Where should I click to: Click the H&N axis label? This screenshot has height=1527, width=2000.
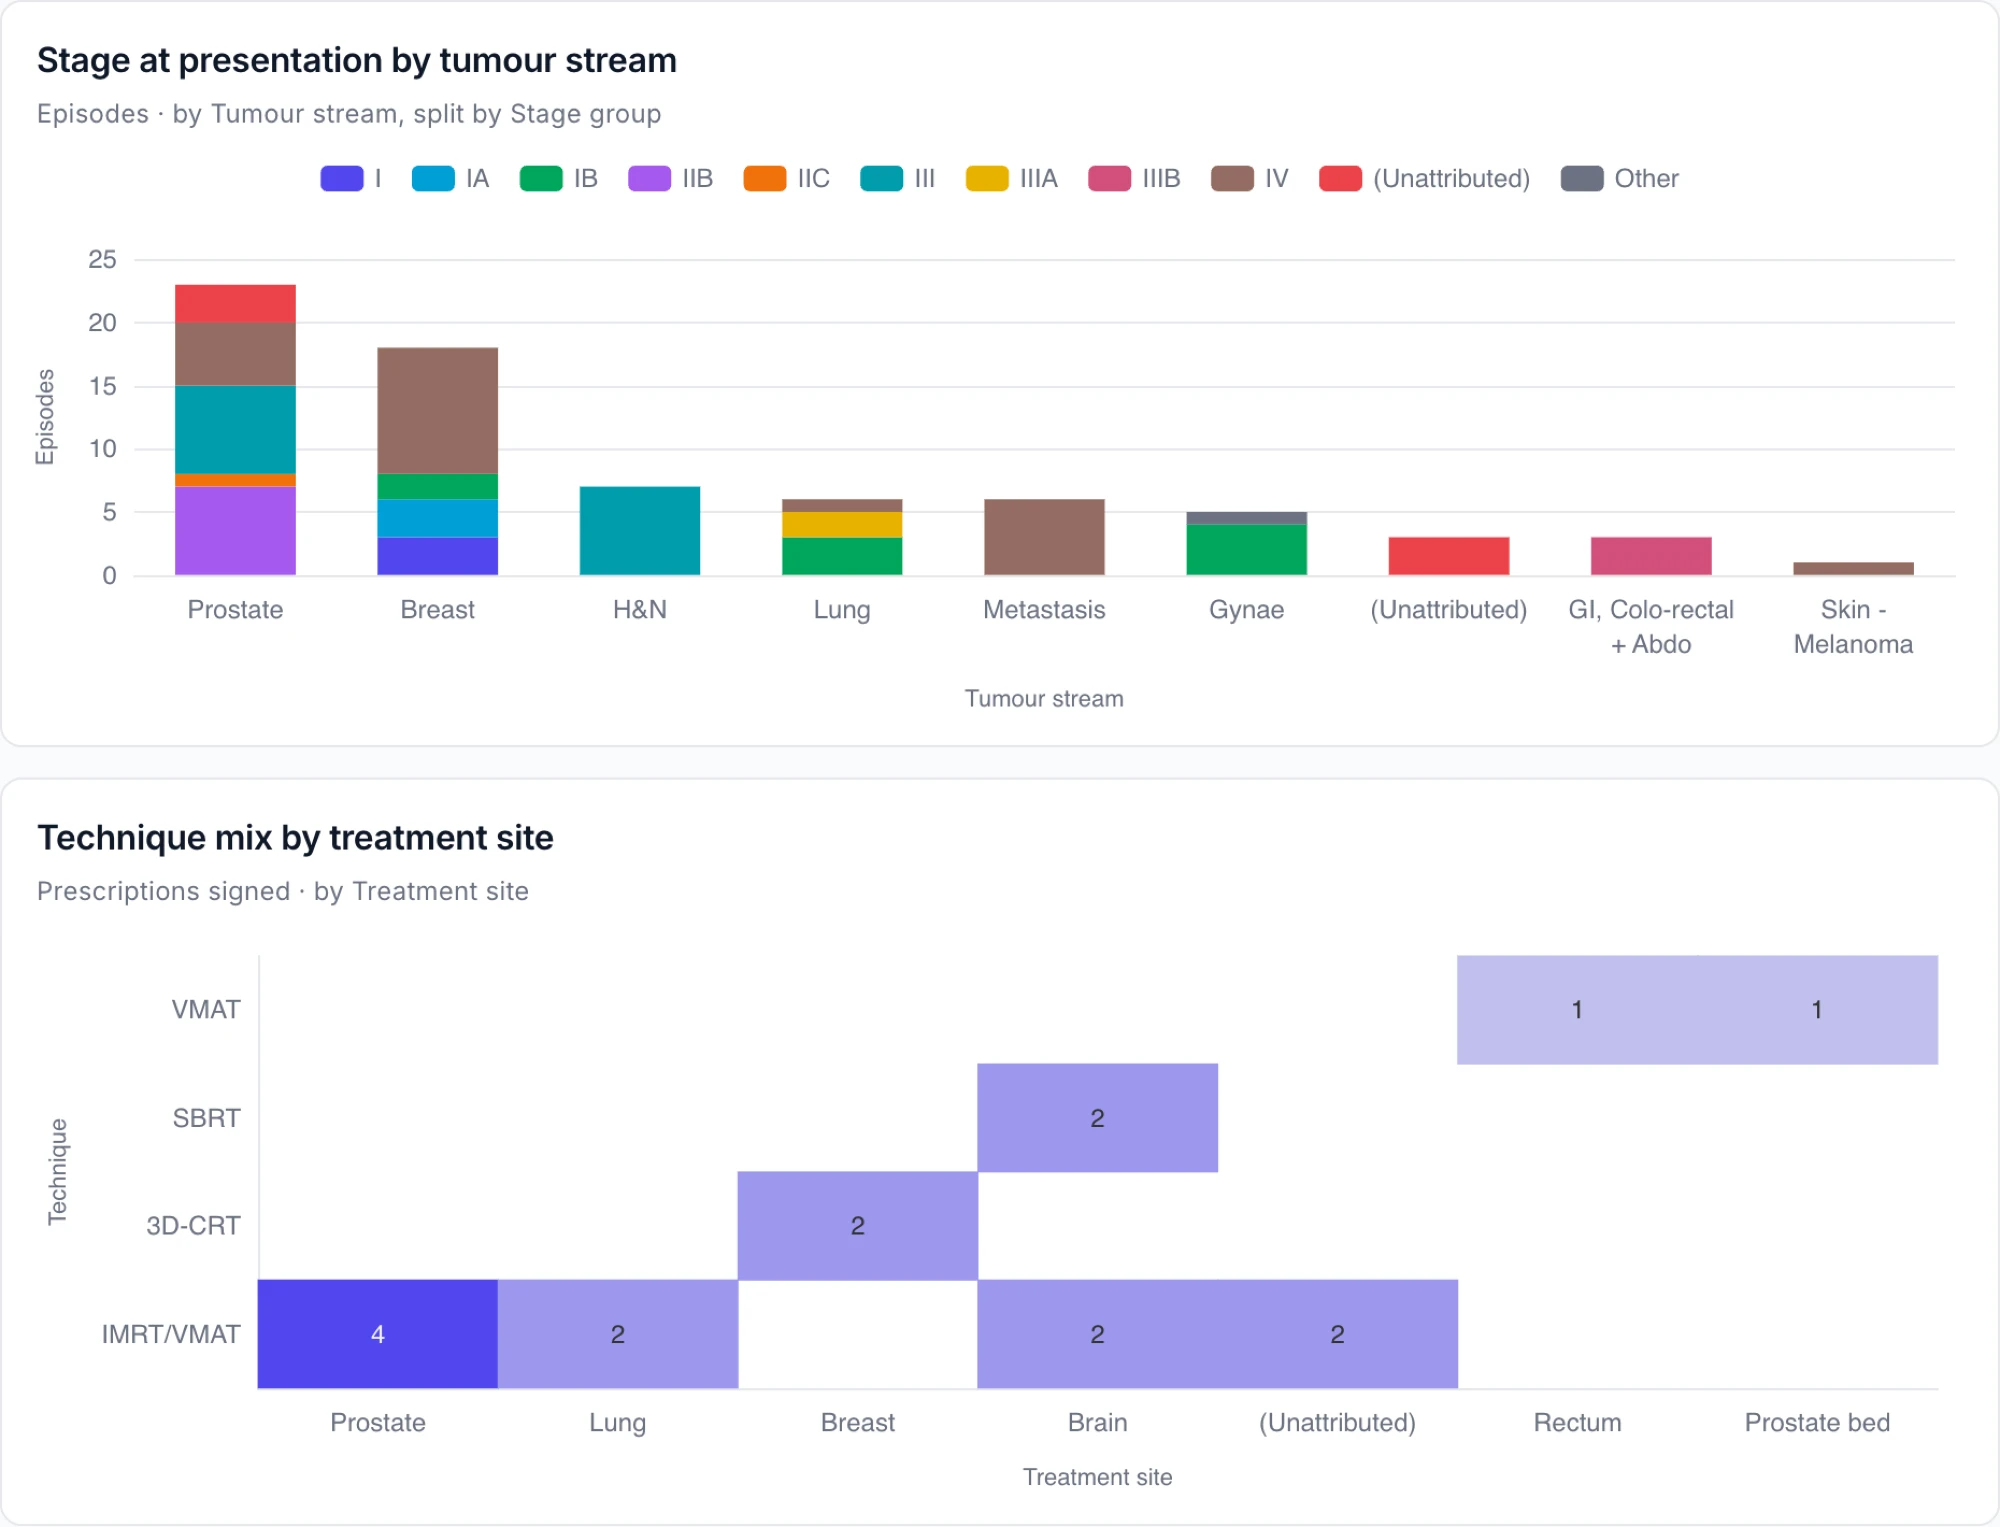click(x=640, y=610)
